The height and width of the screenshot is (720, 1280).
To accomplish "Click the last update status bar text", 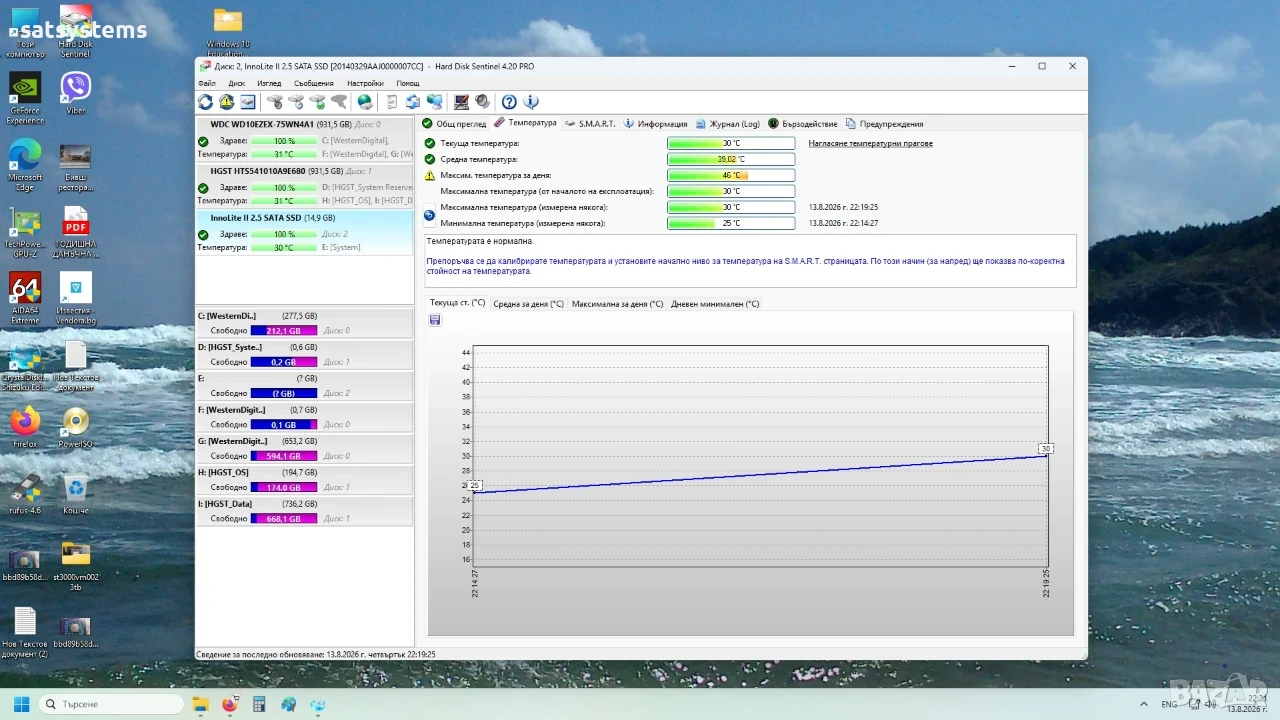I will pos(316,654).
